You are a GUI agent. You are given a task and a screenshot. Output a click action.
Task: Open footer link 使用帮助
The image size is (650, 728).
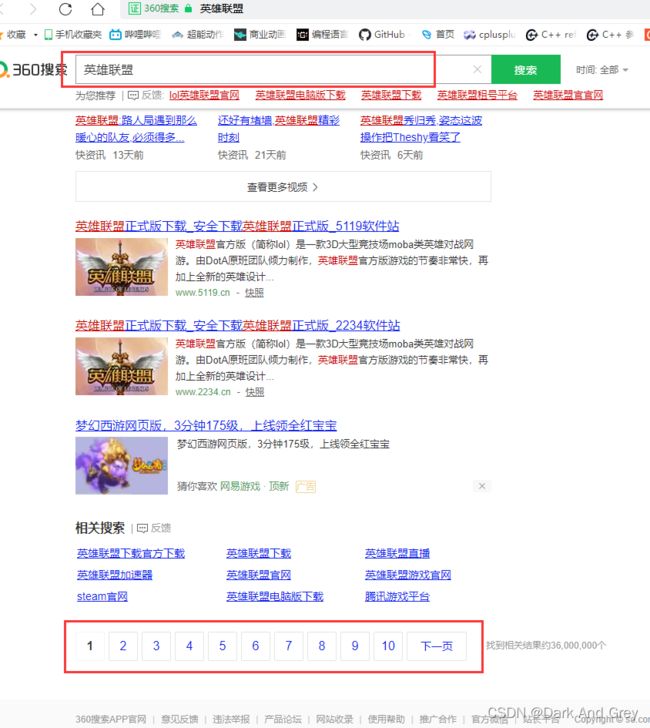pyautogui.click(x=386, y=719)
